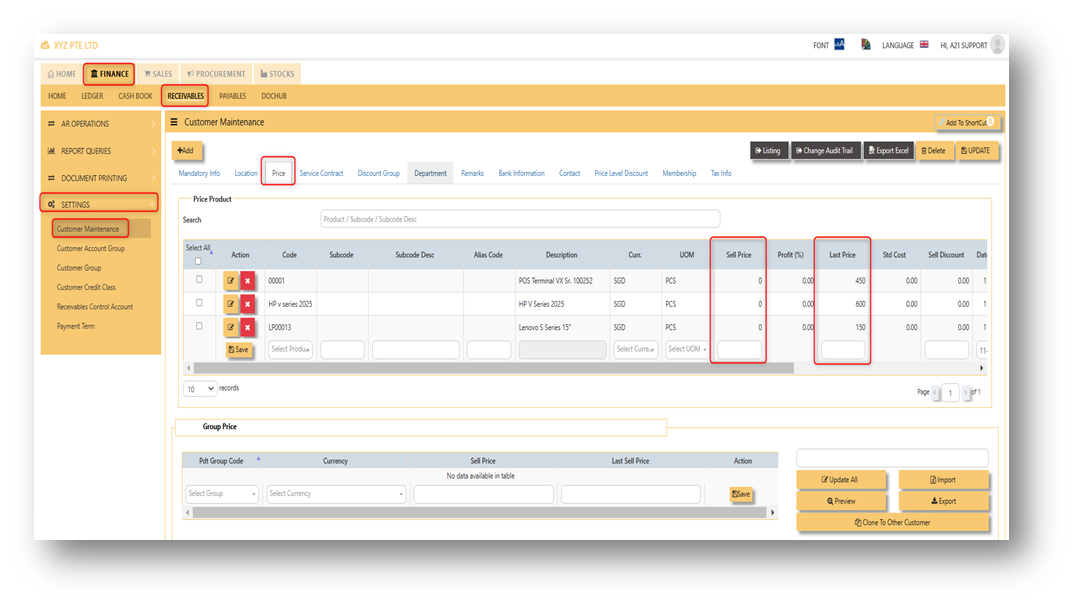Check the checkbox for LP00013 row
This screenshot has width=1075, height=606.
point(199,326)
